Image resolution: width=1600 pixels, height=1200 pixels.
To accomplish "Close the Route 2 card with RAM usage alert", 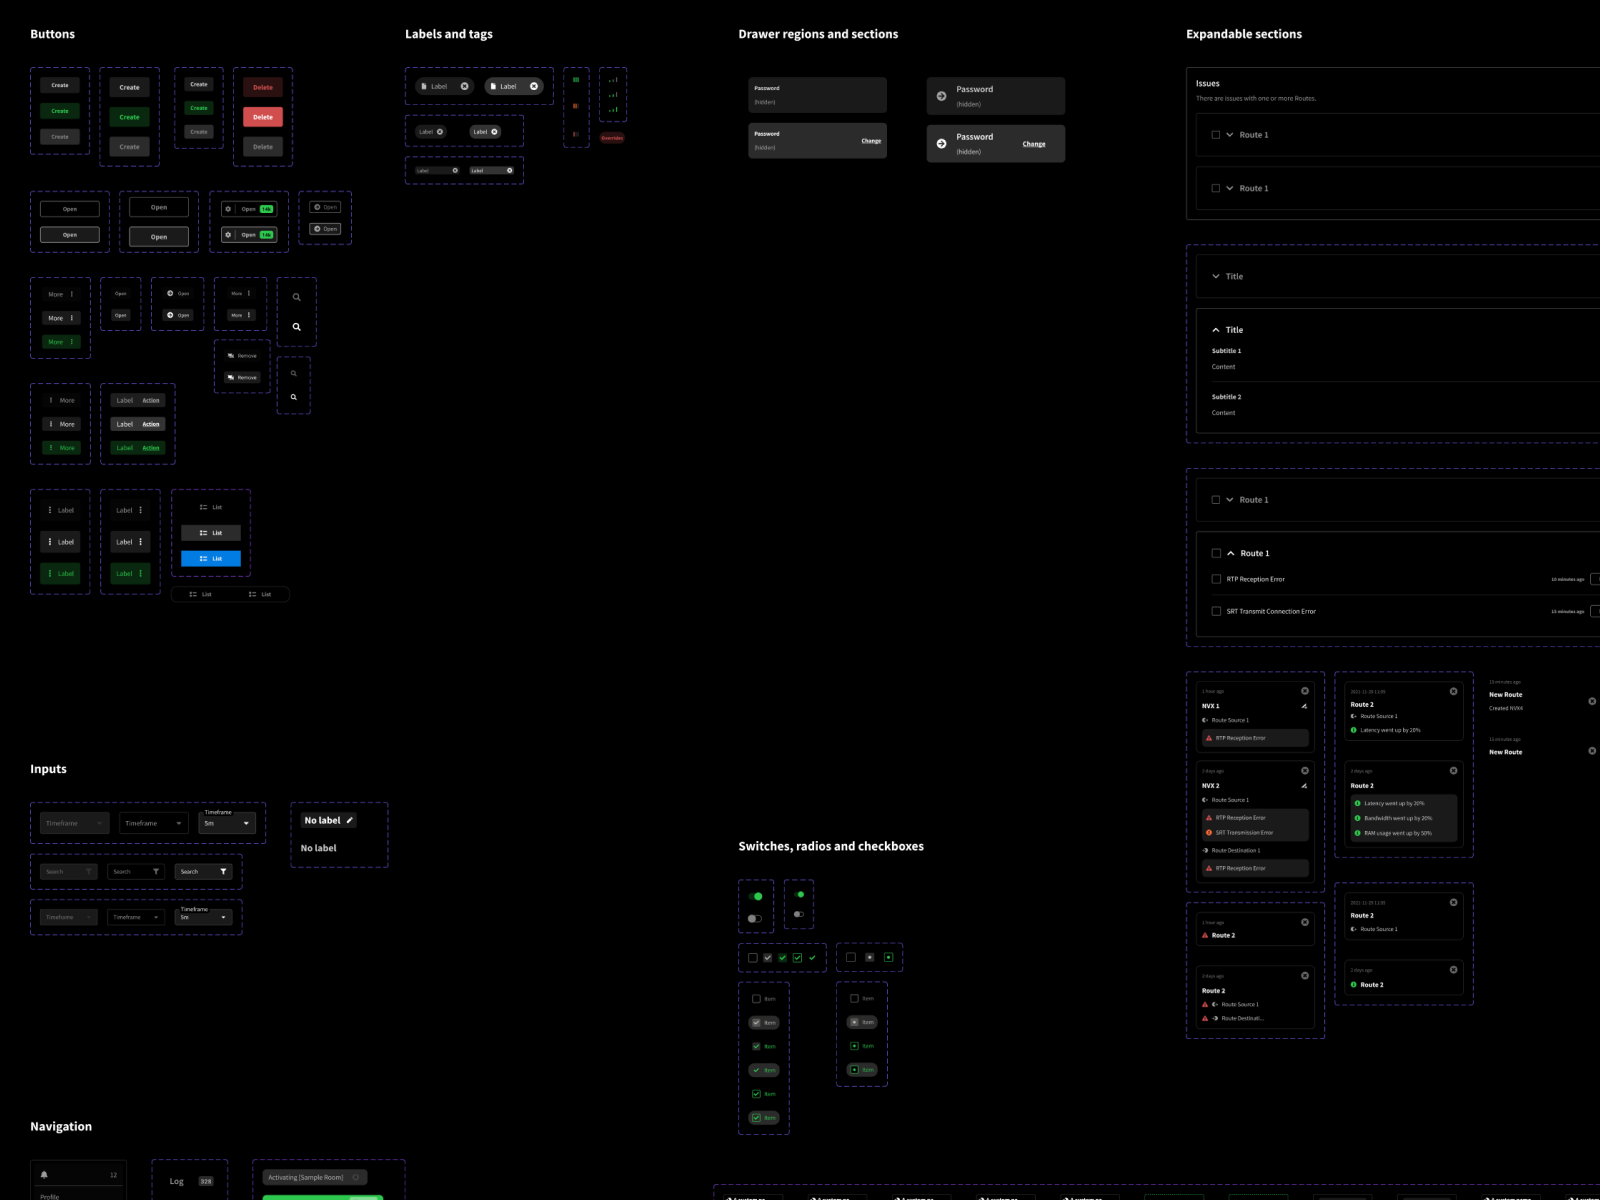I will click(x=1453, y=771).
